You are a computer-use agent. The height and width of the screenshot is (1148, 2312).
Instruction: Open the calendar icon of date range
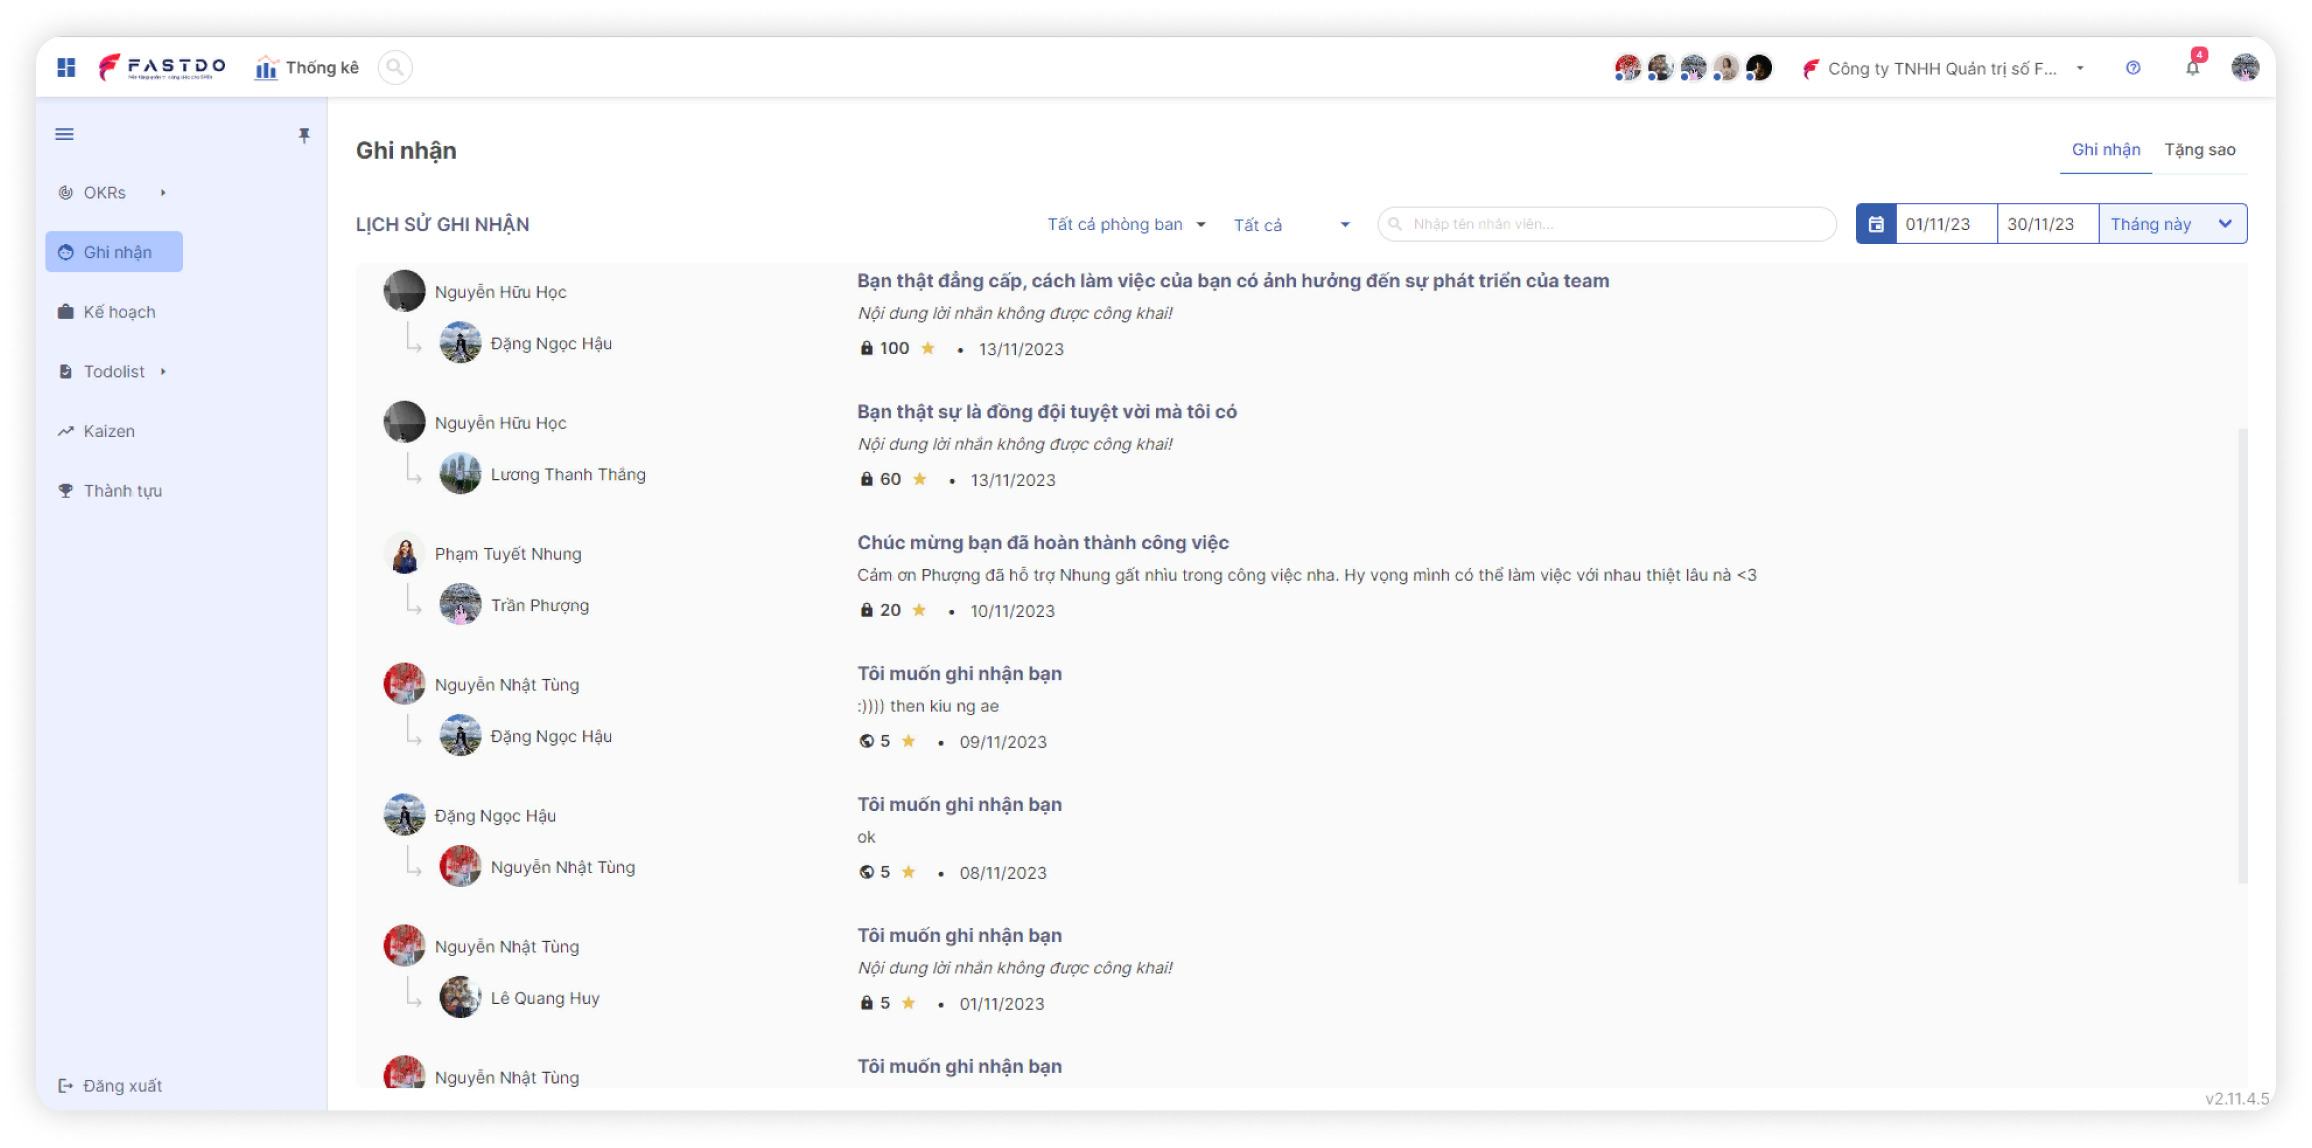coord(1876,224)
